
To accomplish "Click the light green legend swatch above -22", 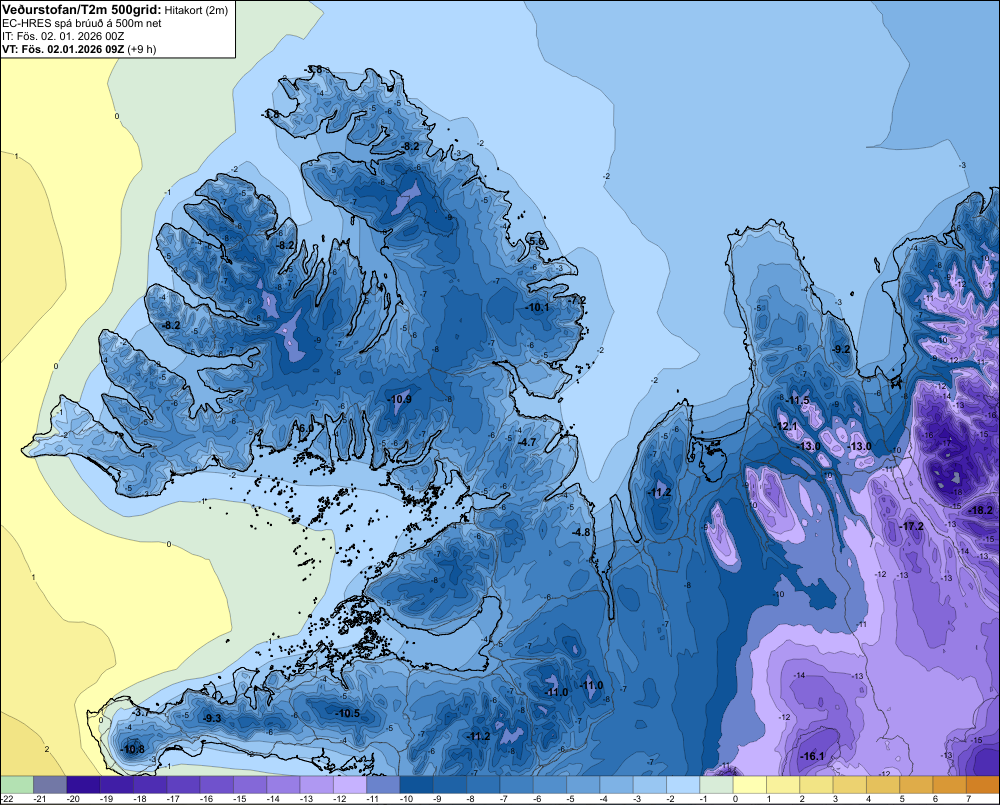I will [17, 784].
